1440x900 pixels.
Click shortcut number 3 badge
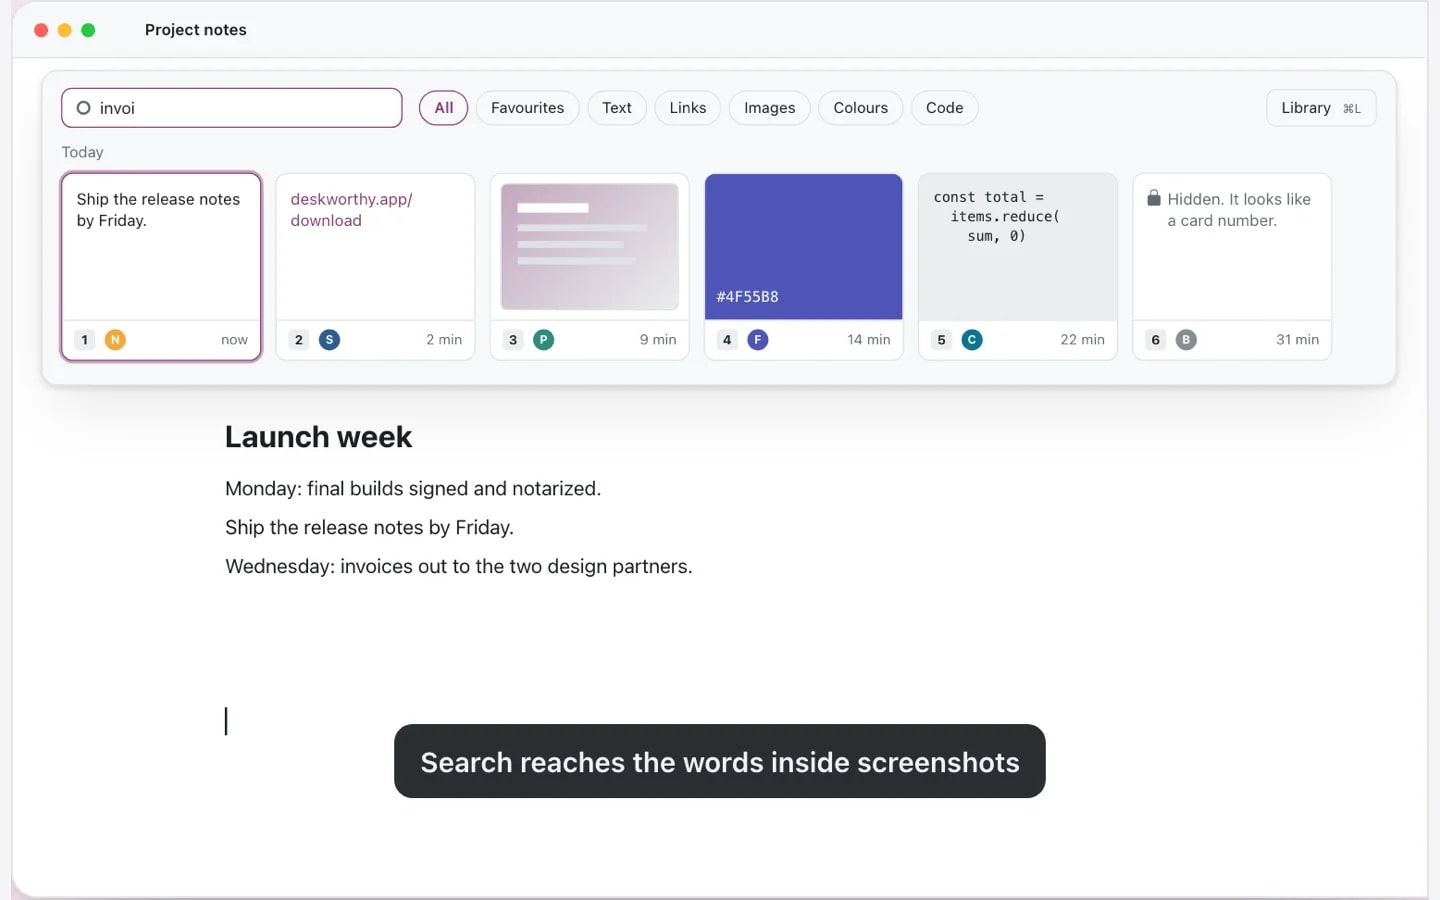click(x=513, y=340)
